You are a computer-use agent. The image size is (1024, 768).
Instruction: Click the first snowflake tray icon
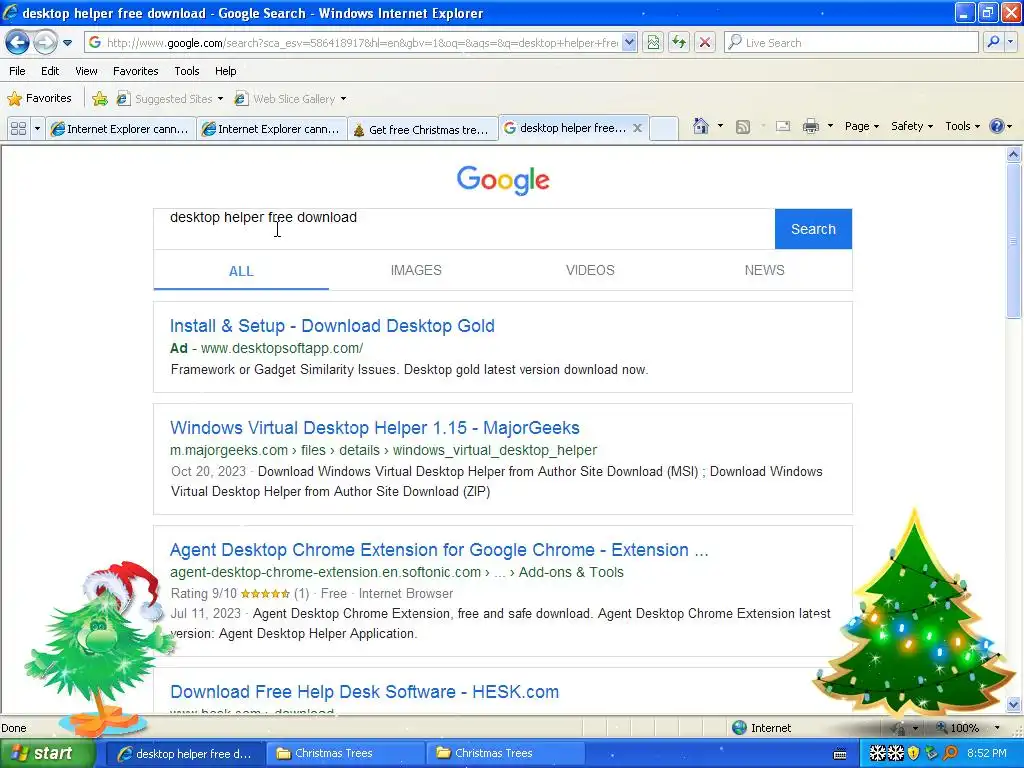877,754
